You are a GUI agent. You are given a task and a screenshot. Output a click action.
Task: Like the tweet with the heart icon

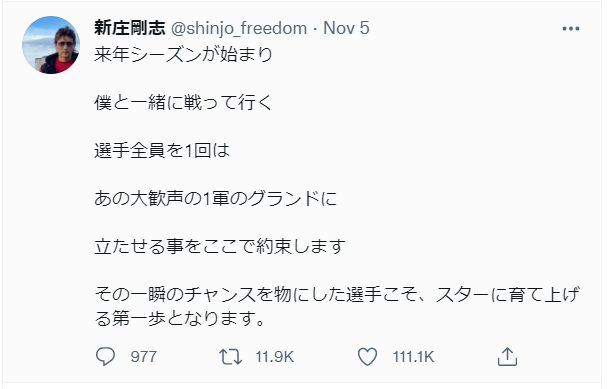click(367, 356)
